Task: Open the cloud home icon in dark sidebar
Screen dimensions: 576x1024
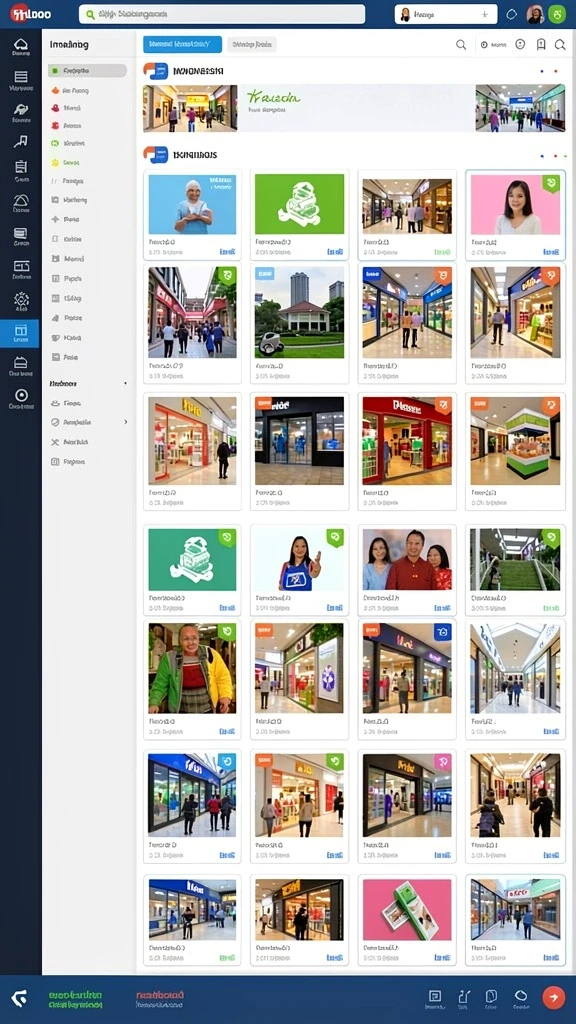Action: (21, 45)
